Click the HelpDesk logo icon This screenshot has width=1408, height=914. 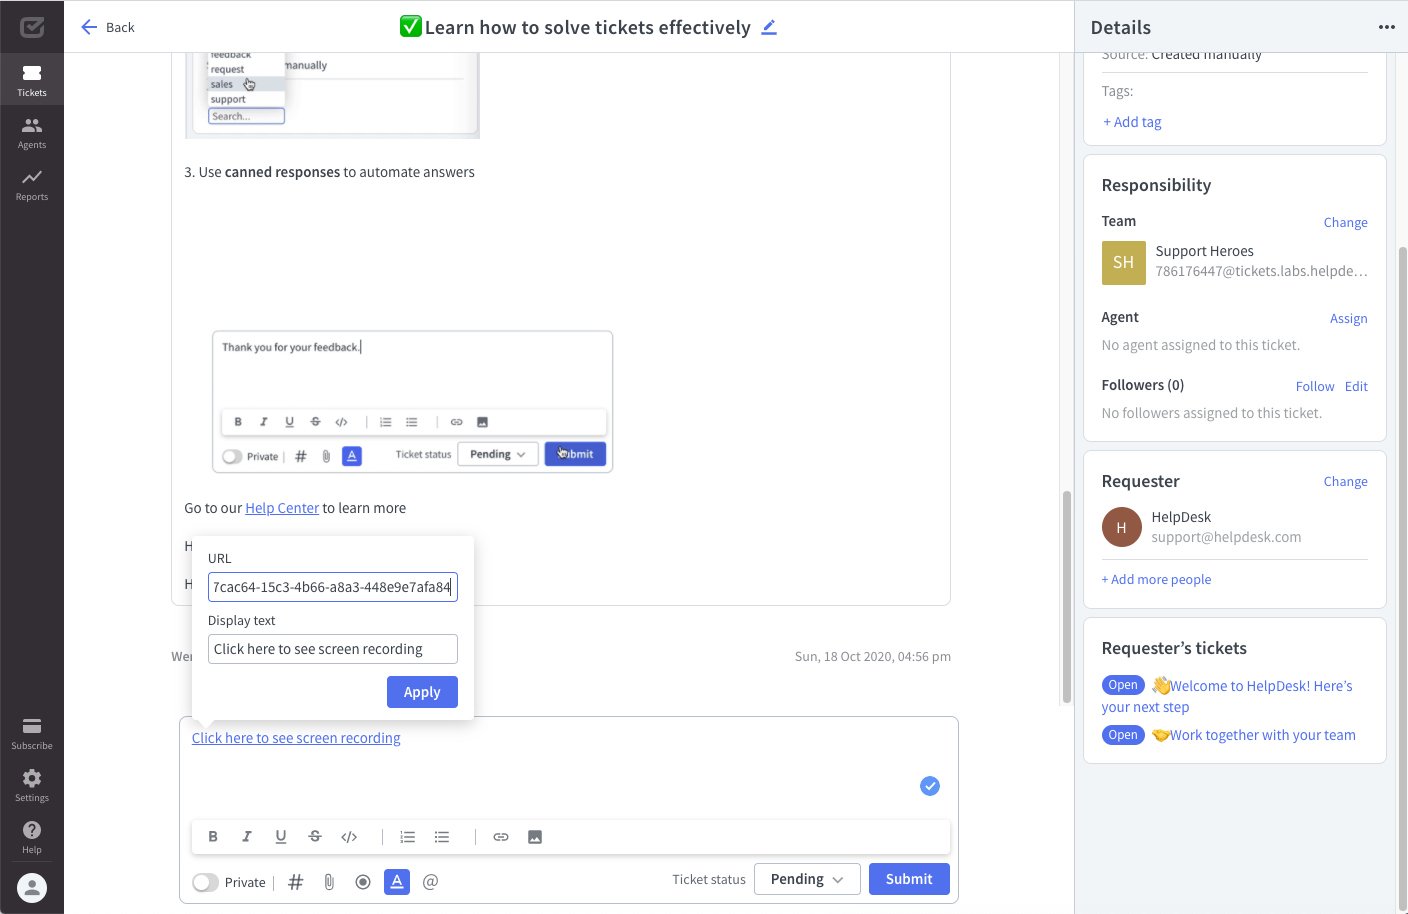pyautogui.click(x=32, y=27)
